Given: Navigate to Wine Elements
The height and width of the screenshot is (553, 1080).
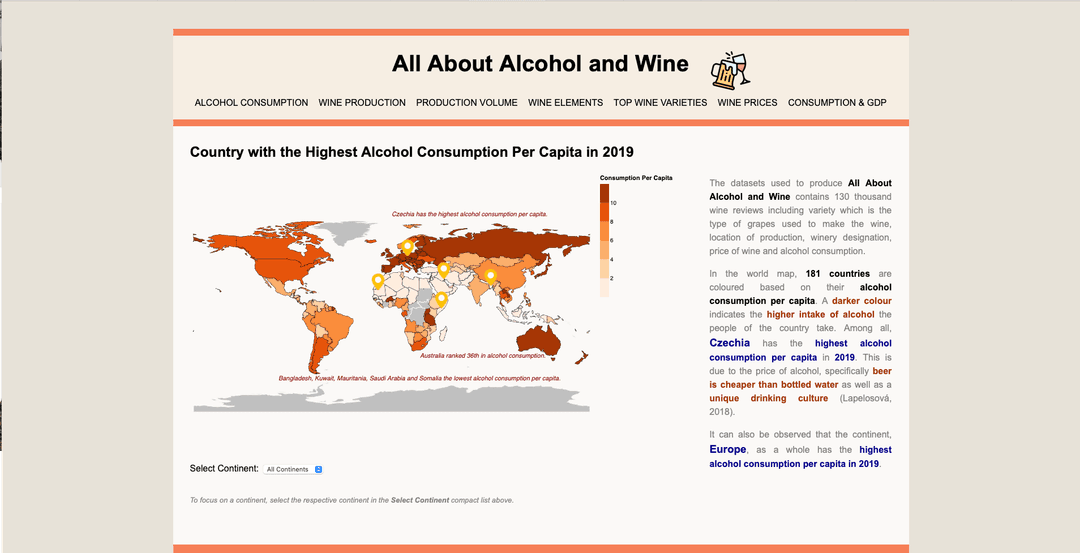Looking at the screenshot, I should pos(565,103).
